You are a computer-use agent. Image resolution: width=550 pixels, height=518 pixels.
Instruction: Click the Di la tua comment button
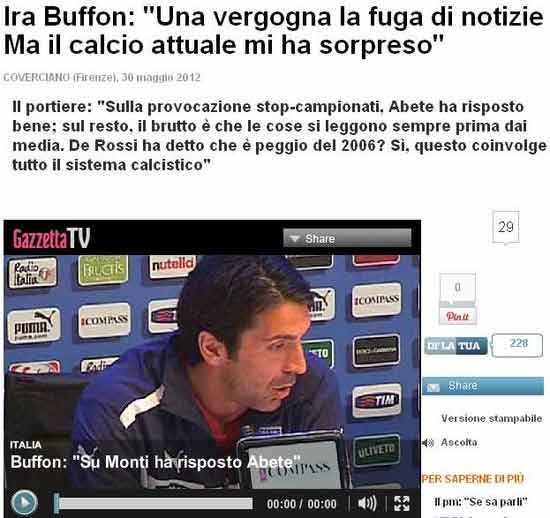pos(456,346)
